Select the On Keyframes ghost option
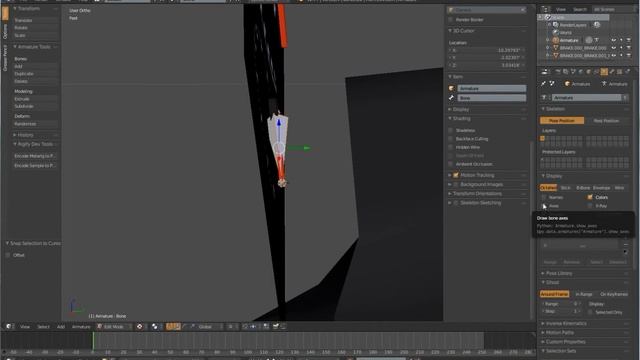The height and width of the screenshot is (360, 640). [x=614, y=294]
